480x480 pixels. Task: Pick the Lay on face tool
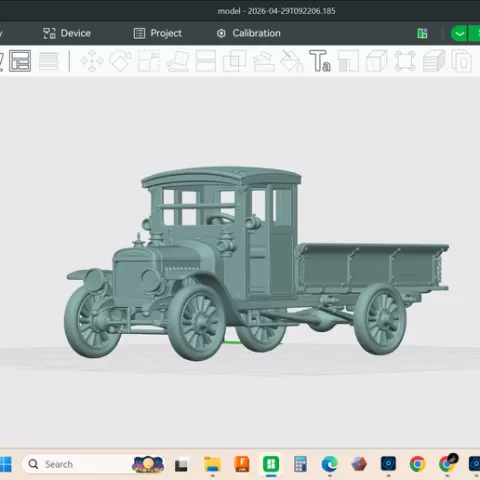[x=178, y=61]
